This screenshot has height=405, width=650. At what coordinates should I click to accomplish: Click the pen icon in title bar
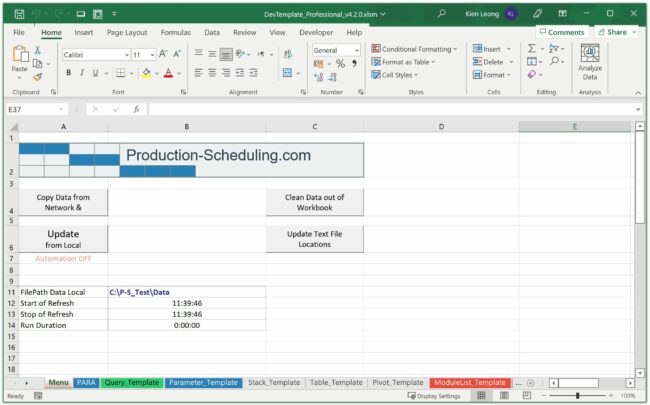click(x=538, y=14)
